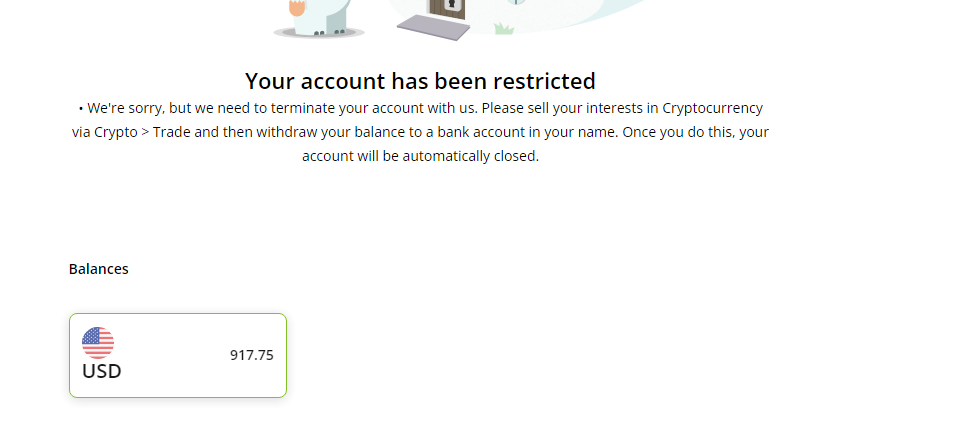
Task: Click the orange paw of the mascot
Action: pyautogui.click(x=297, y=9)
